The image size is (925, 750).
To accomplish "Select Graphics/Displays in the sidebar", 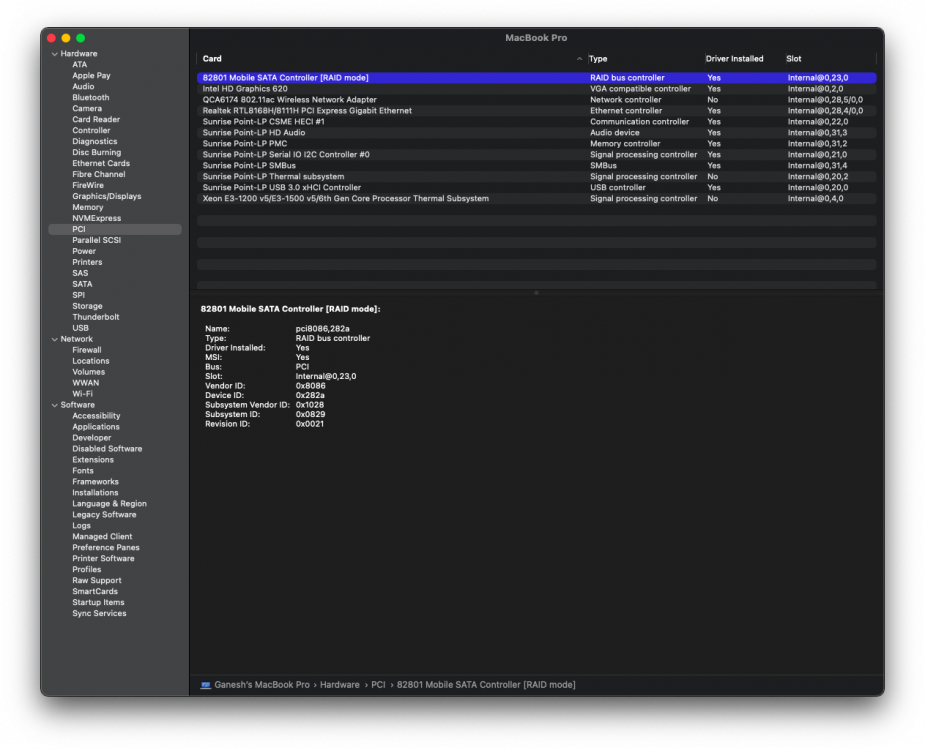I will click(107, 196).
